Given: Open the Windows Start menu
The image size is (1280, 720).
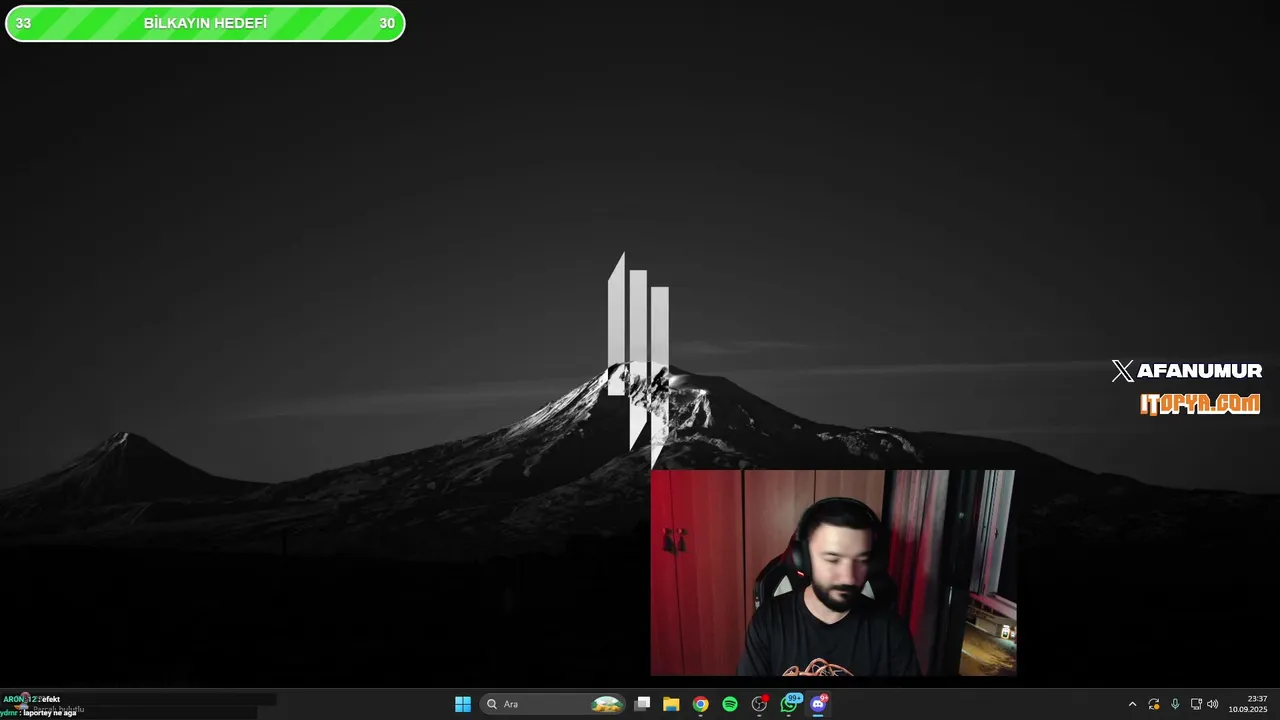Looking at the screenshot, I should tap(463, 704).
